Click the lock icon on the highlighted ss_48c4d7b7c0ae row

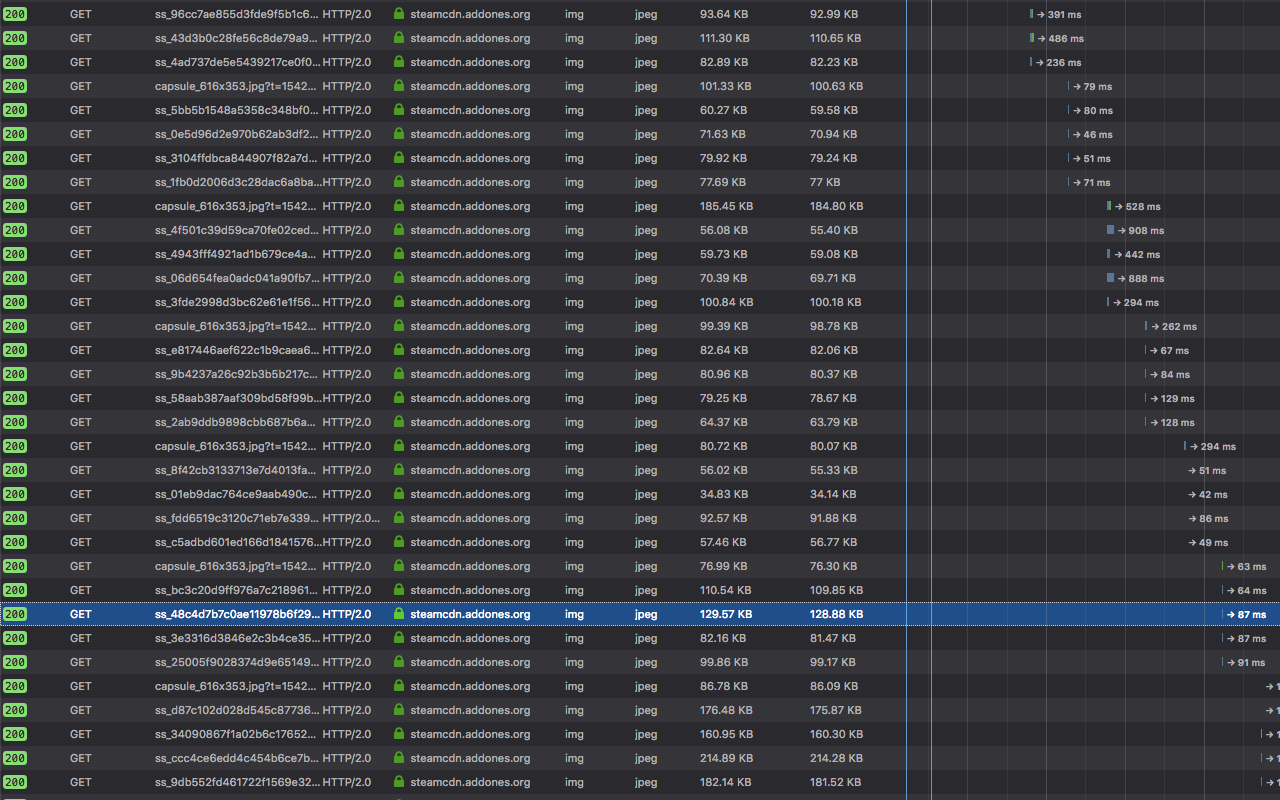point(397,614)
